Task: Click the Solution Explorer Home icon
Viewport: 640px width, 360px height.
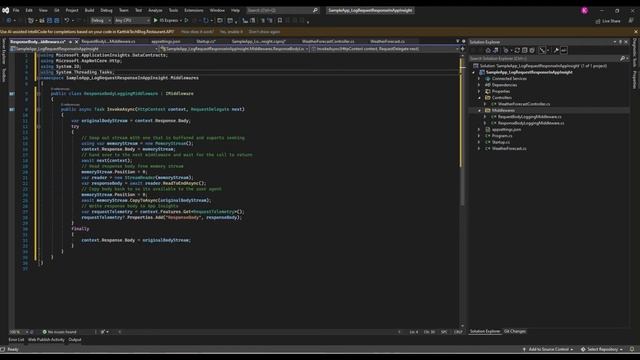Action: [x=488, y=50]
